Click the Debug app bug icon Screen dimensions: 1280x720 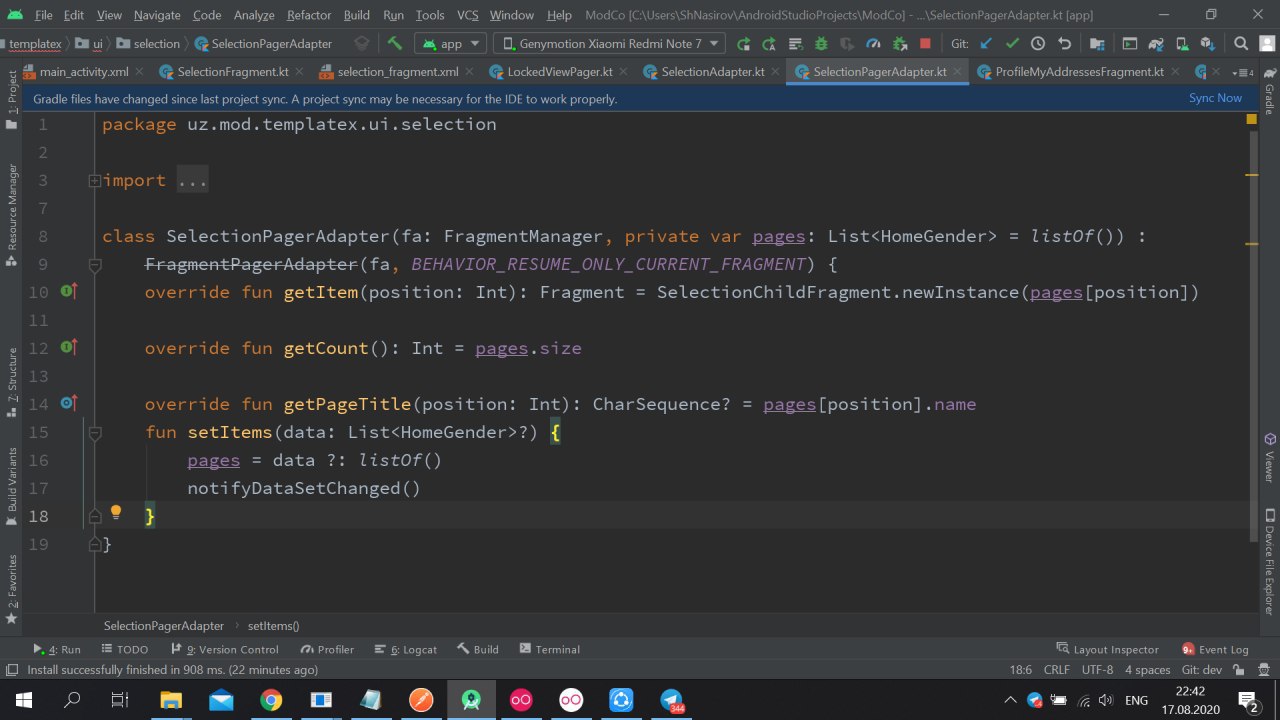822,44
